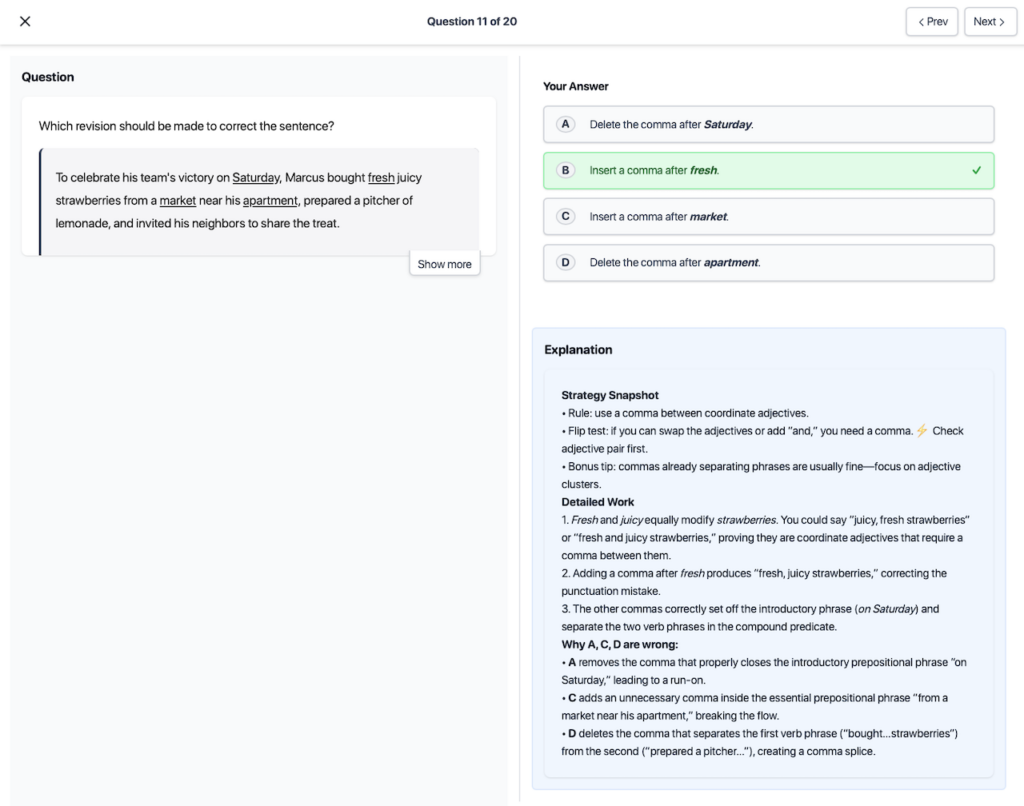Click the Why A, C, D are wrong heading

point(620,644)
